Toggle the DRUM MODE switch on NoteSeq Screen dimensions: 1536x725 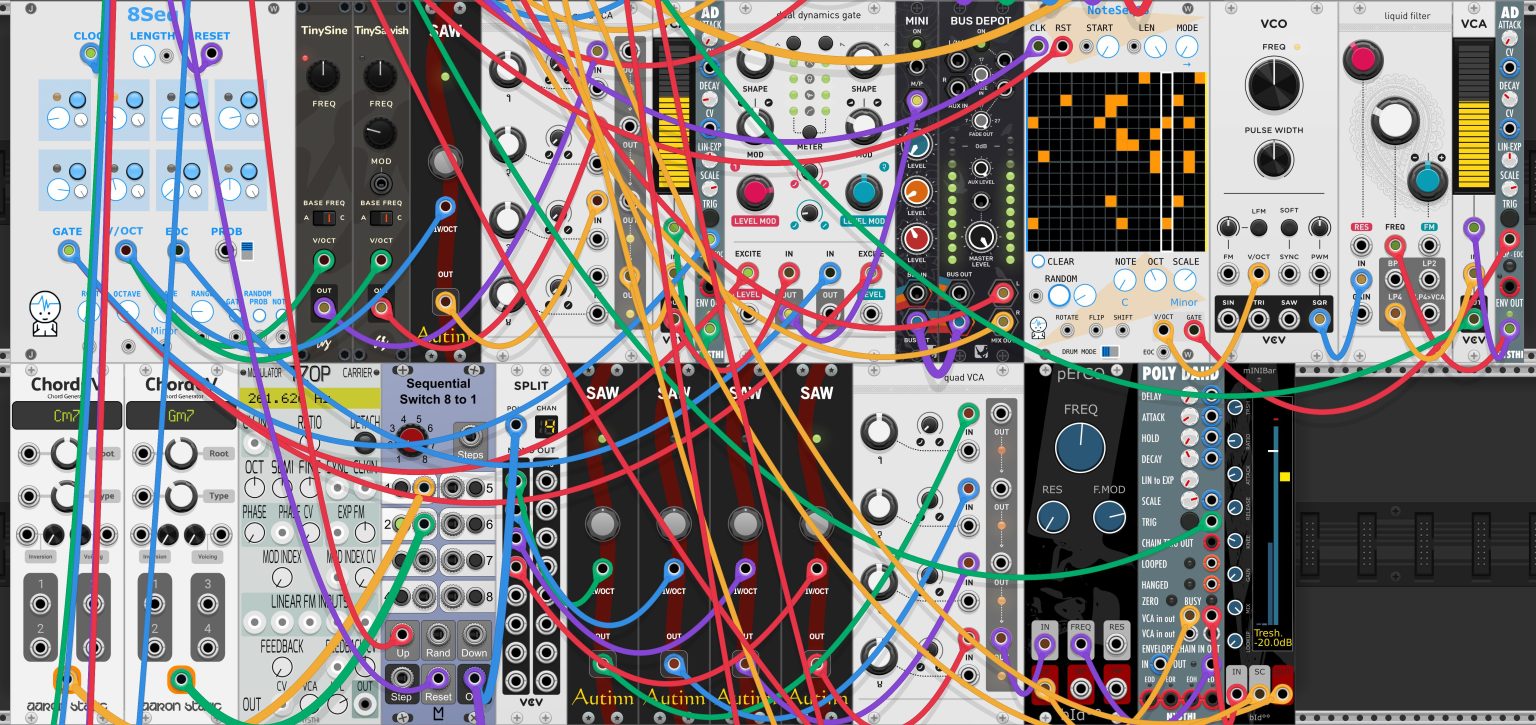coord(1110,352)
